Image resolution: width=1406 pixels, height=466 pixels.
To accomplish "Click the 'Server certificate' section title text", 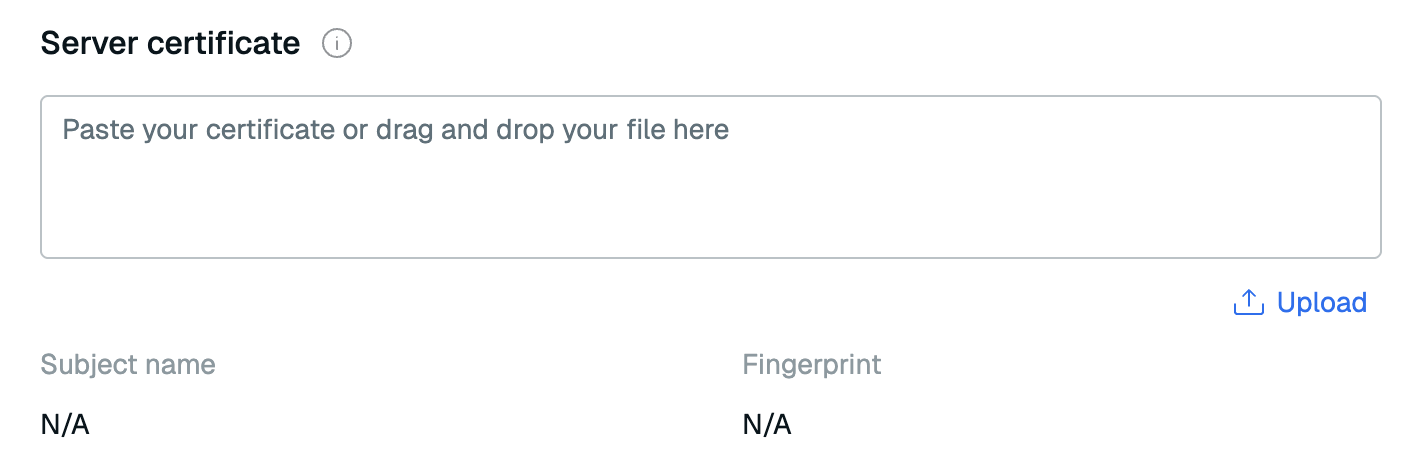I will click(170, 44).
